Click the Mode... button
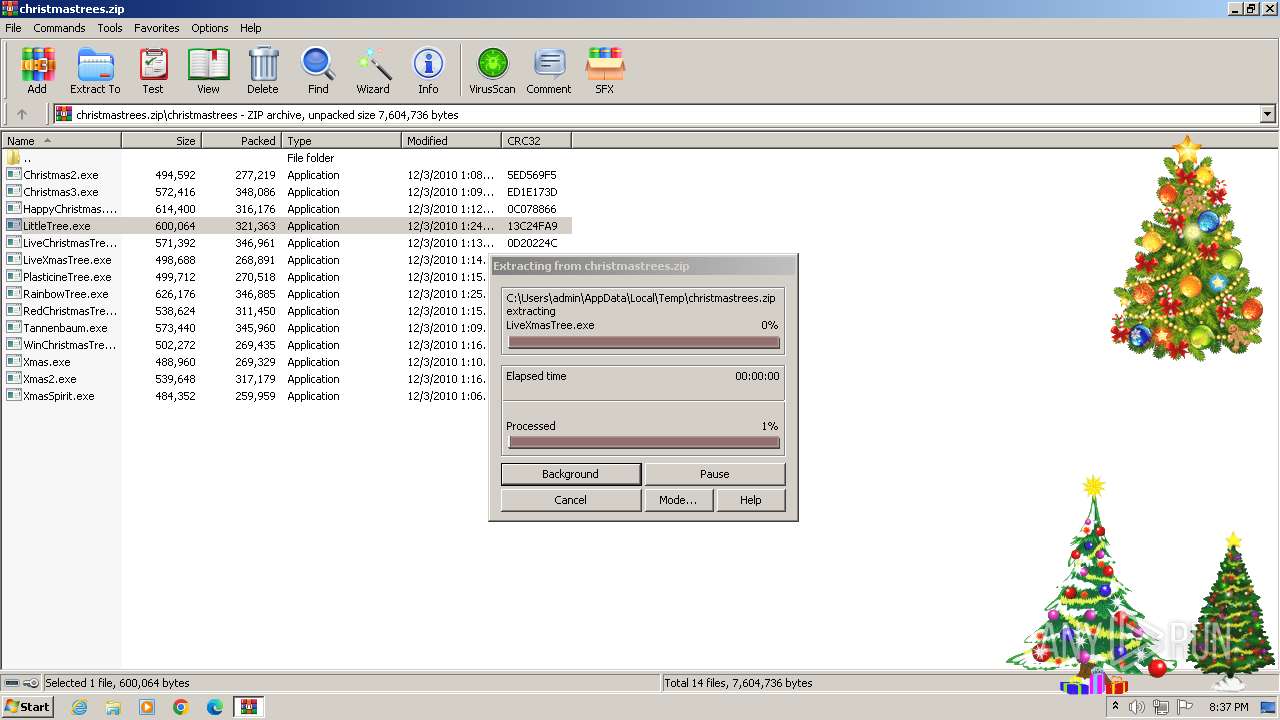The width and height of the screenshot is (1280, 720). coord(678,500)
